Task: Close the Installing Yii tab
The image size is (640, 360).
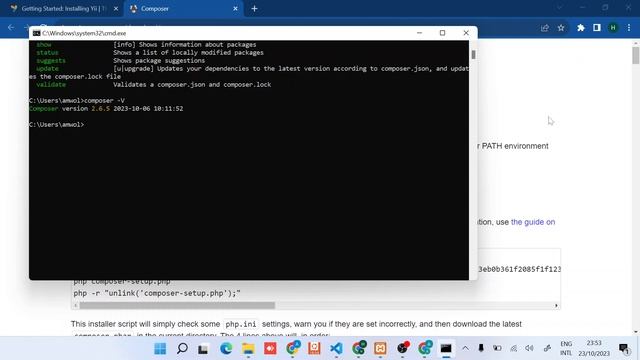Action: pyautogui.click(x=116, y=9)
